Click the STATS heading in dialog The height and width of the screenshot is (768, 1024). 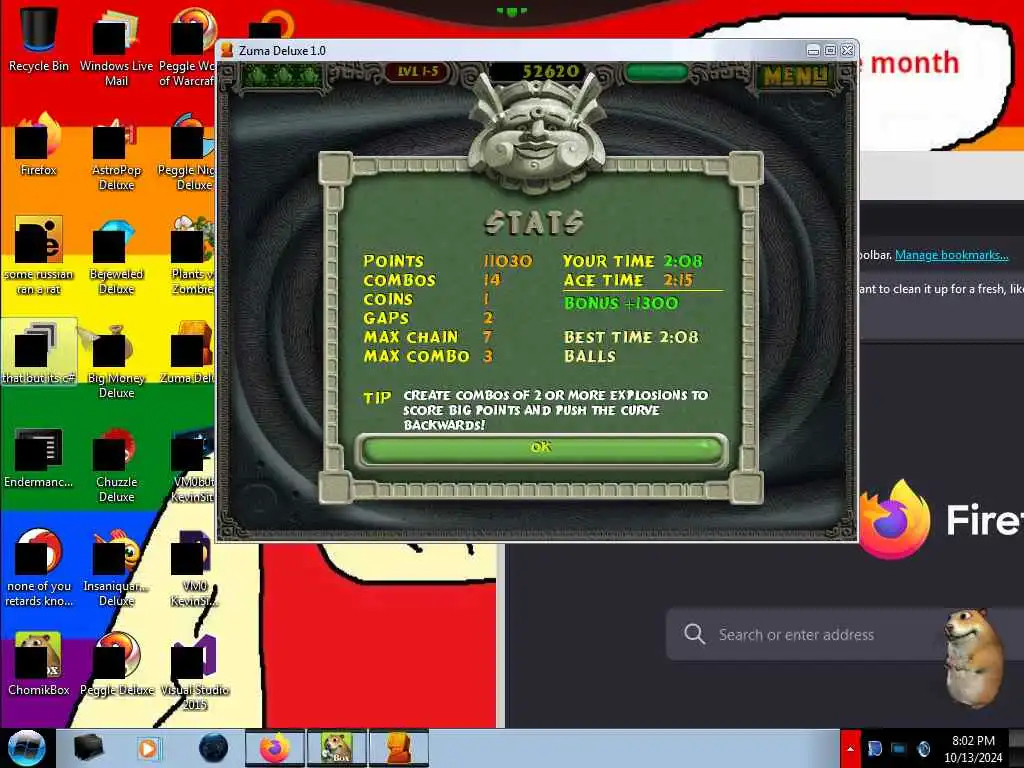pyautogui.click(x=534, y=223)
